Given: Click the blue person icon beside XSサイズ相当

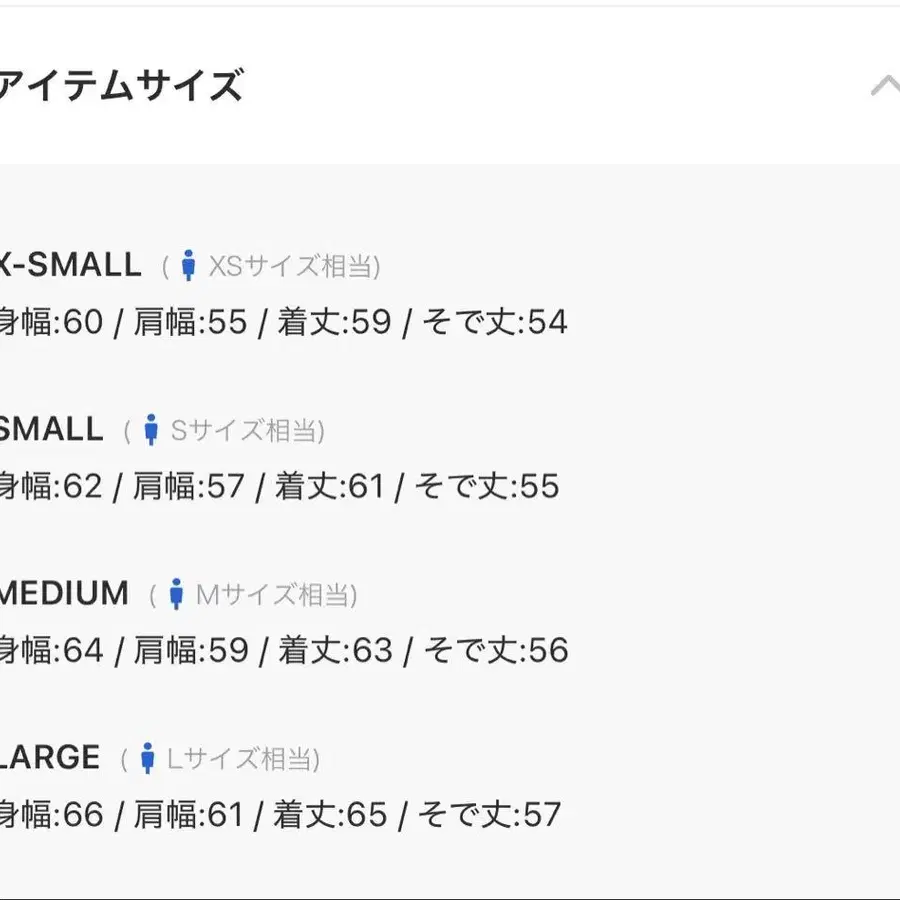Looking at the screenshot, I should pyautogui.click(x=188, y=266).
